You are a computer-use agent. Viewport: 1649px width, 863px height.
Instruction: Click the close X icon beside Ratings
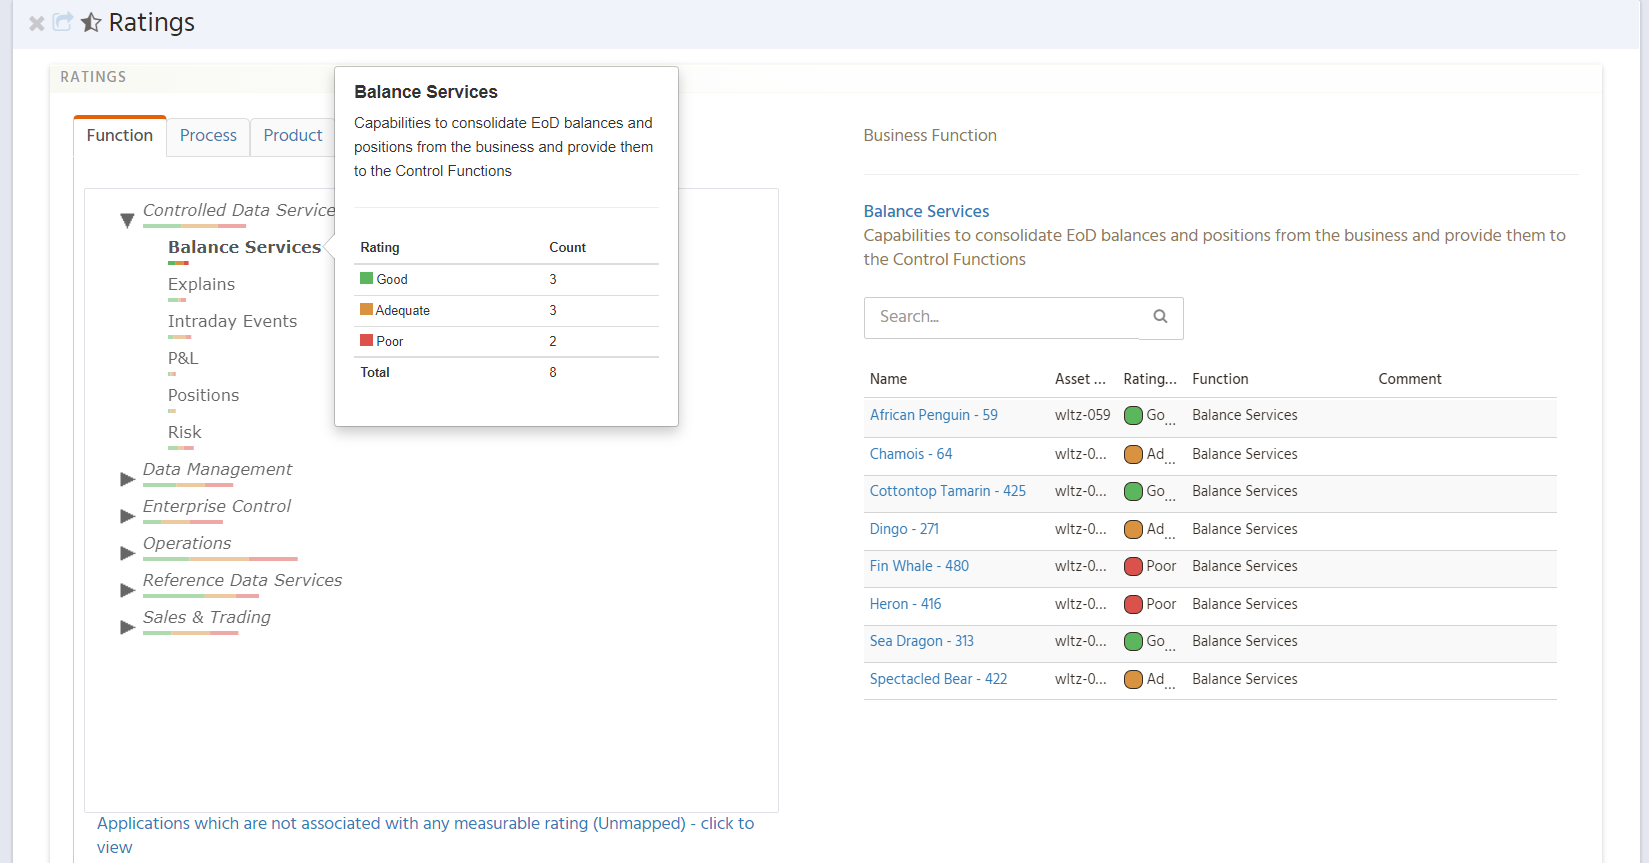36,23
